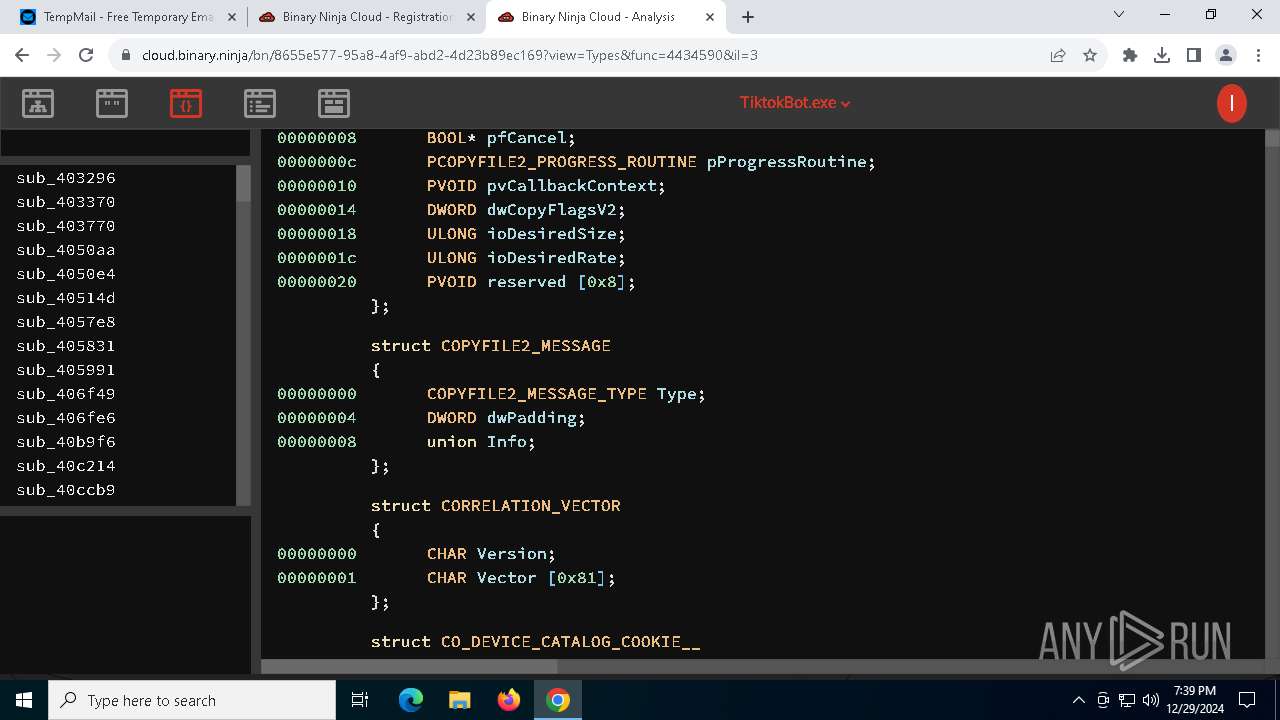
Task: Open the Chrome three-dot menu
Action: (x=1258, y=56)
